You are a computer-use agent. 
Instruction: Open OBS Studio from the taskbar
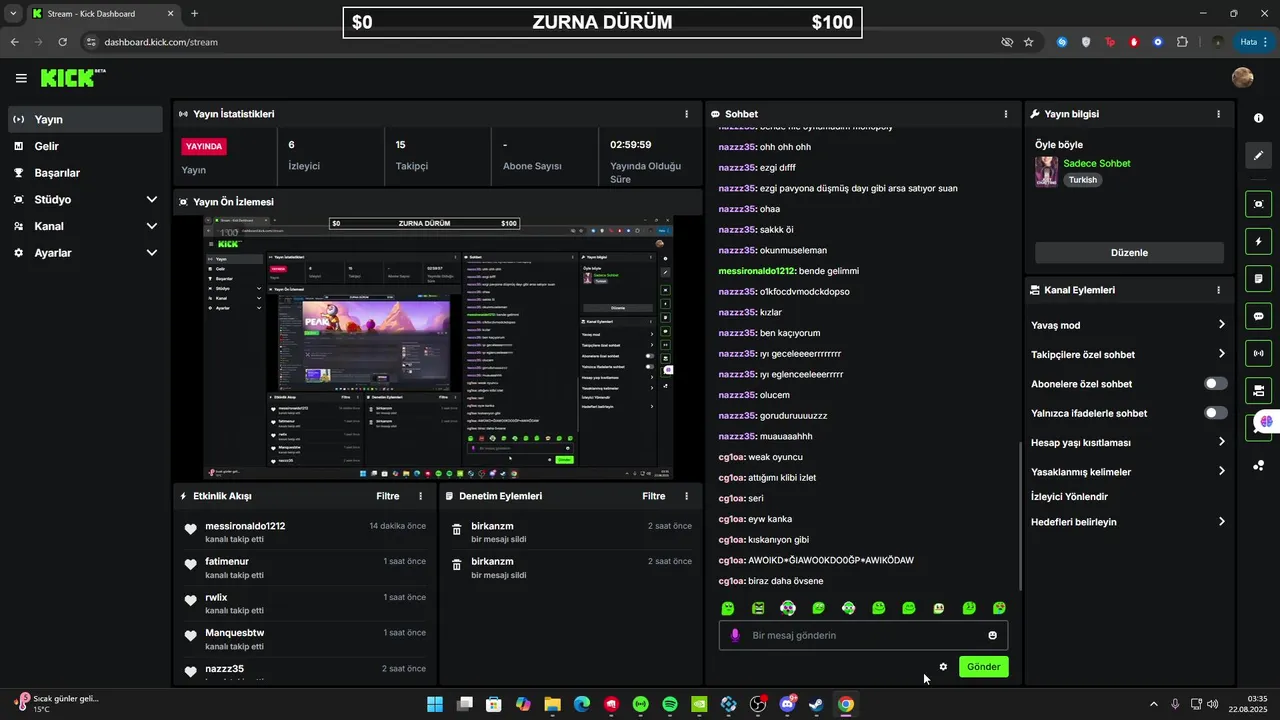coord(758,704)
